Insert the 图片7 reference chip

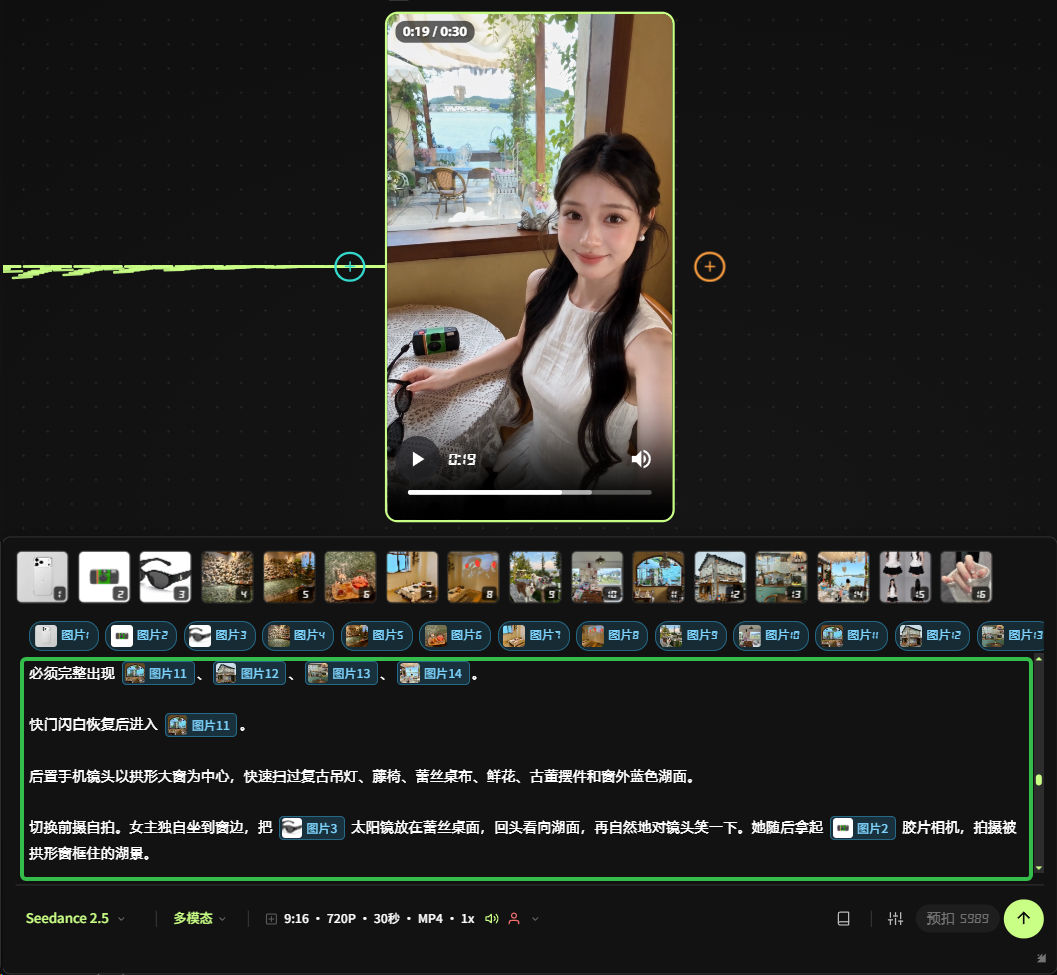(533, 635)
